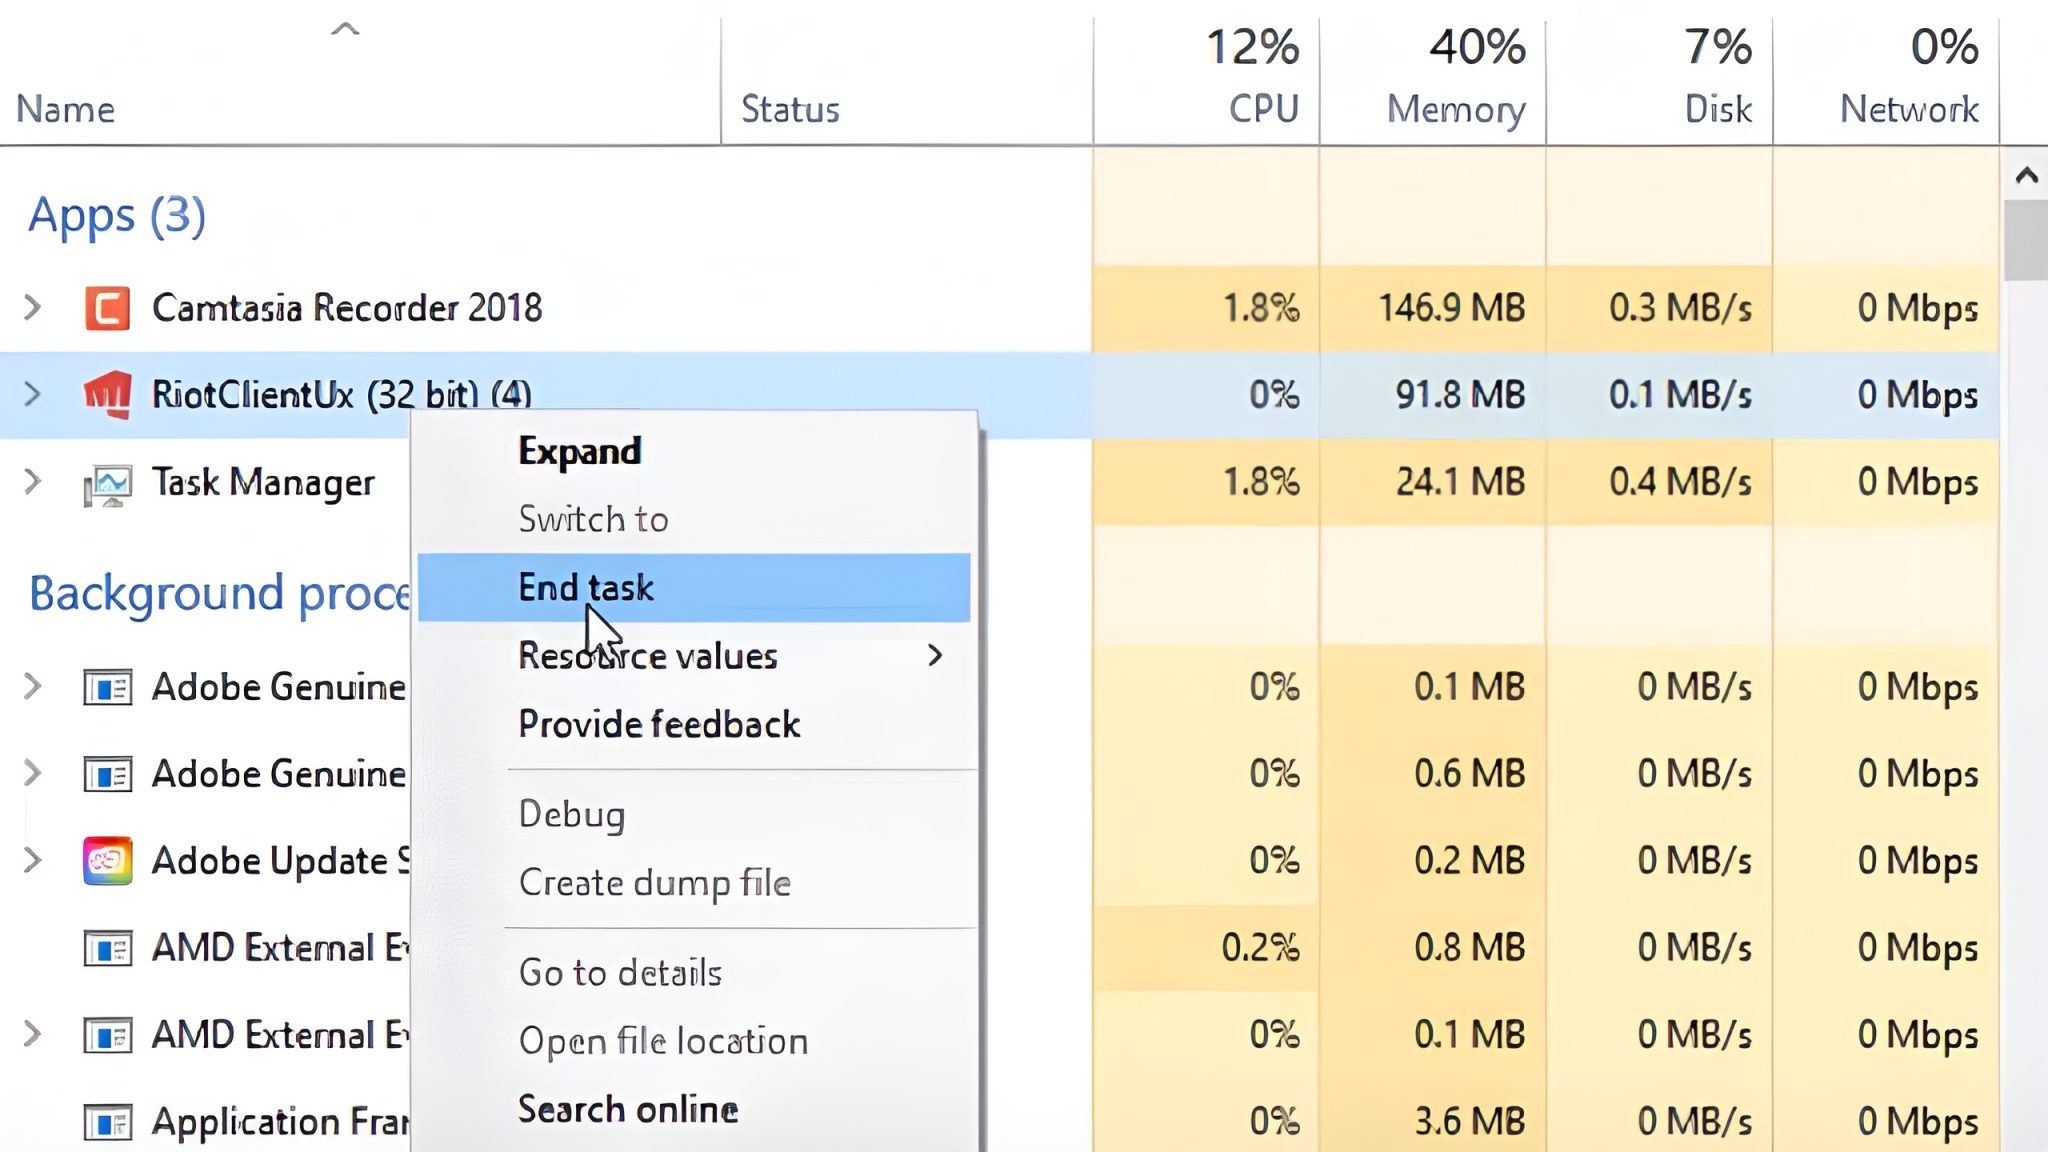Screen dimensions: 2048x1152
Task: Click the second Adobe Genuine process icon
Action: click(107, 773)
